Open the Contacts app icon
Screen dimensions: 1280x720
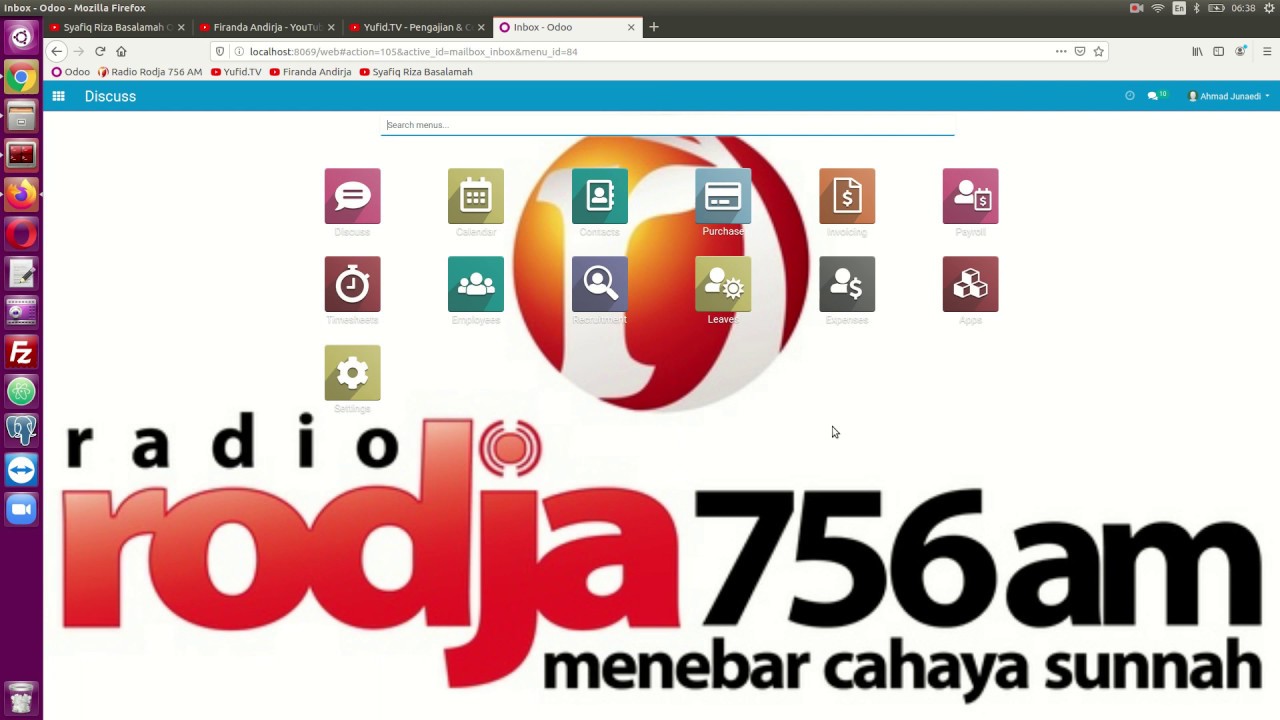click(x=600, y=196)
